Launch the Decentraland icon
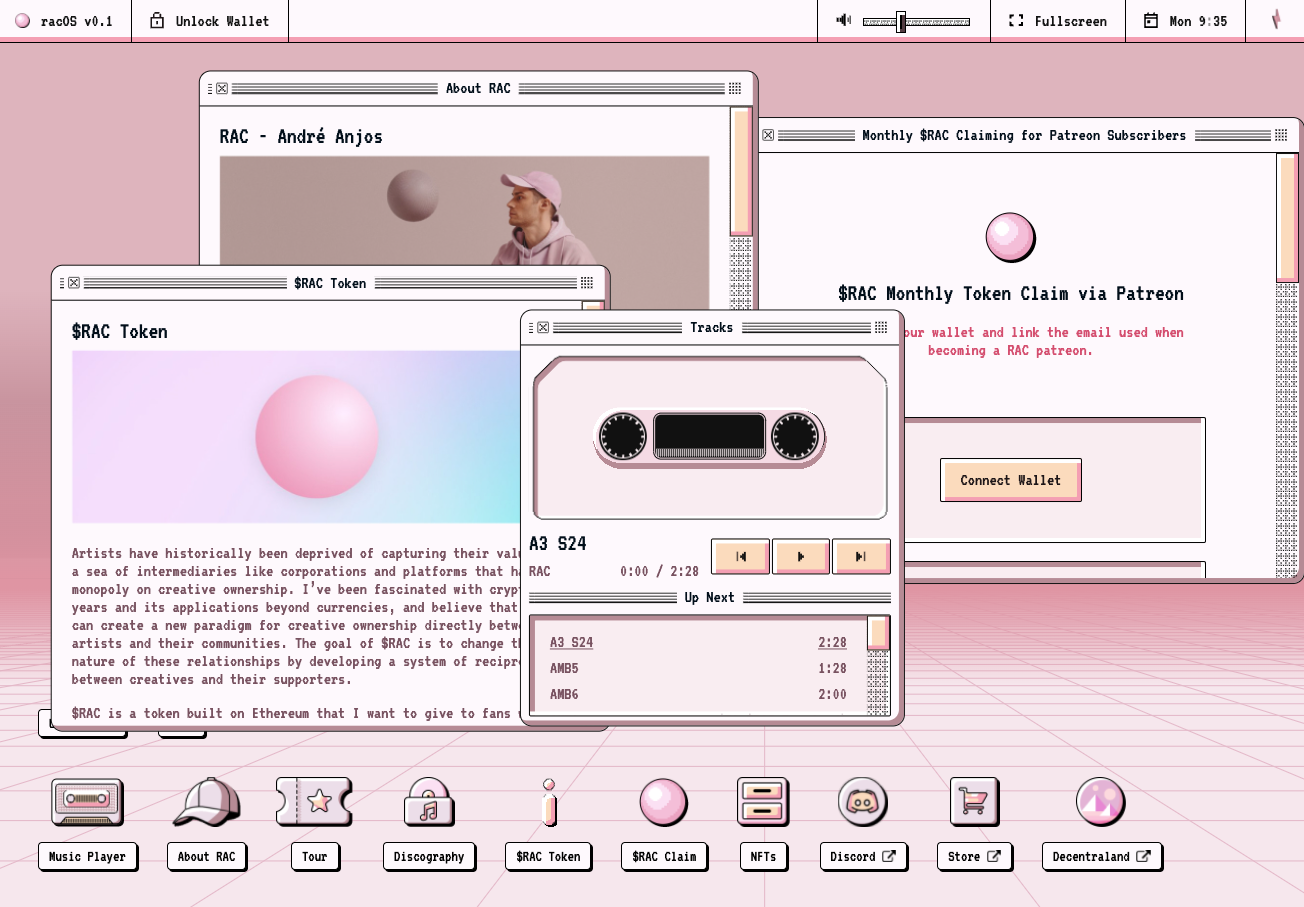This screenshot has width=1304, height=907. pos(1101,802)
